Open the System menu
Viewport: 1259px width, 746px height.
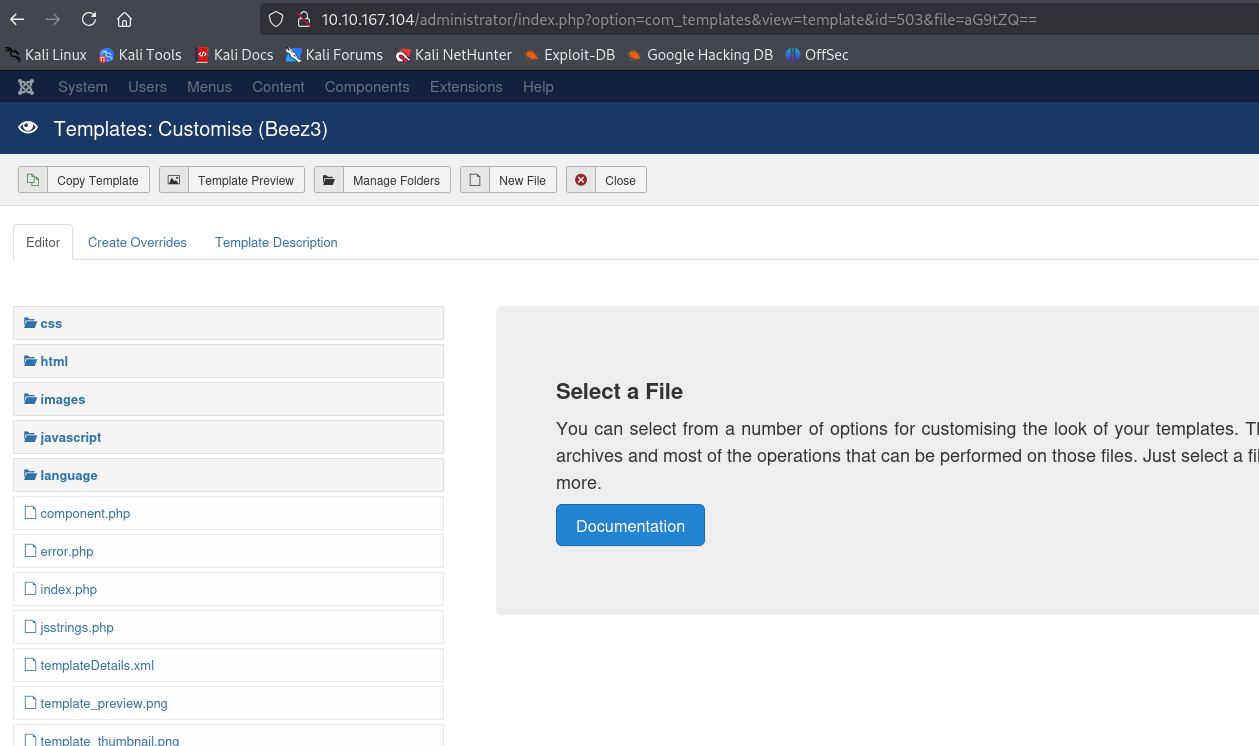pyautogui.click(x=82, y=87)
